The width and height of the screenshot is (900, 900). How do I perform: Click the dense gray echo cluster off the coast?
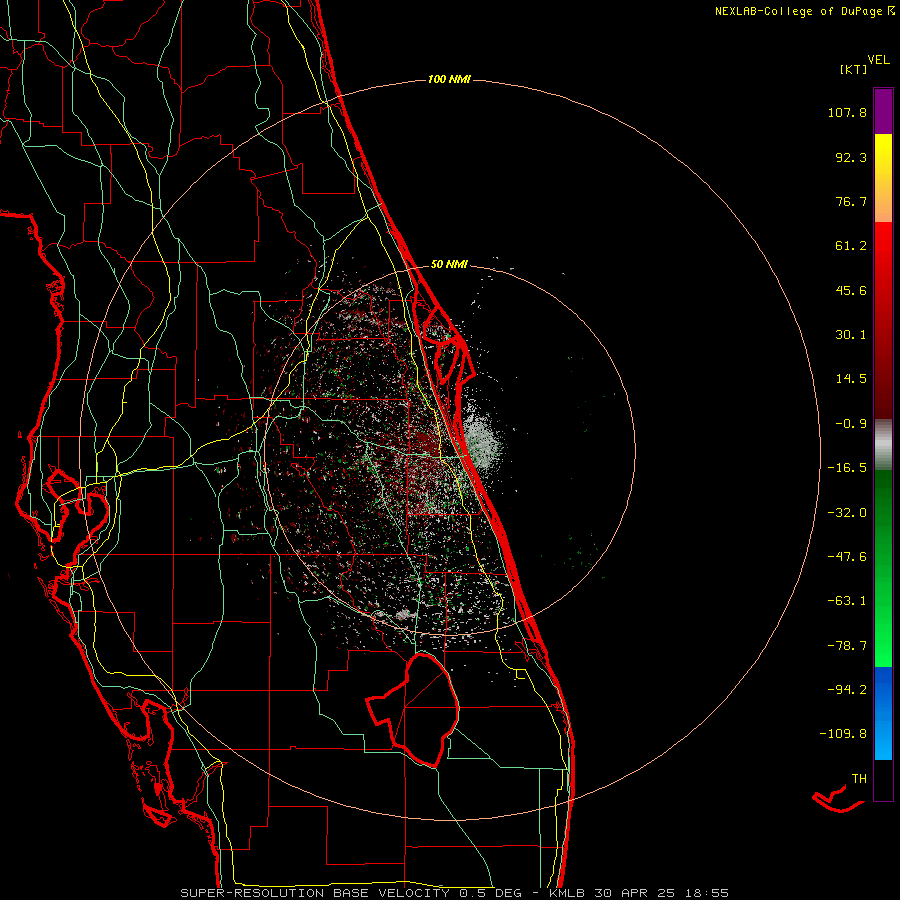click(x=482, y=442)
